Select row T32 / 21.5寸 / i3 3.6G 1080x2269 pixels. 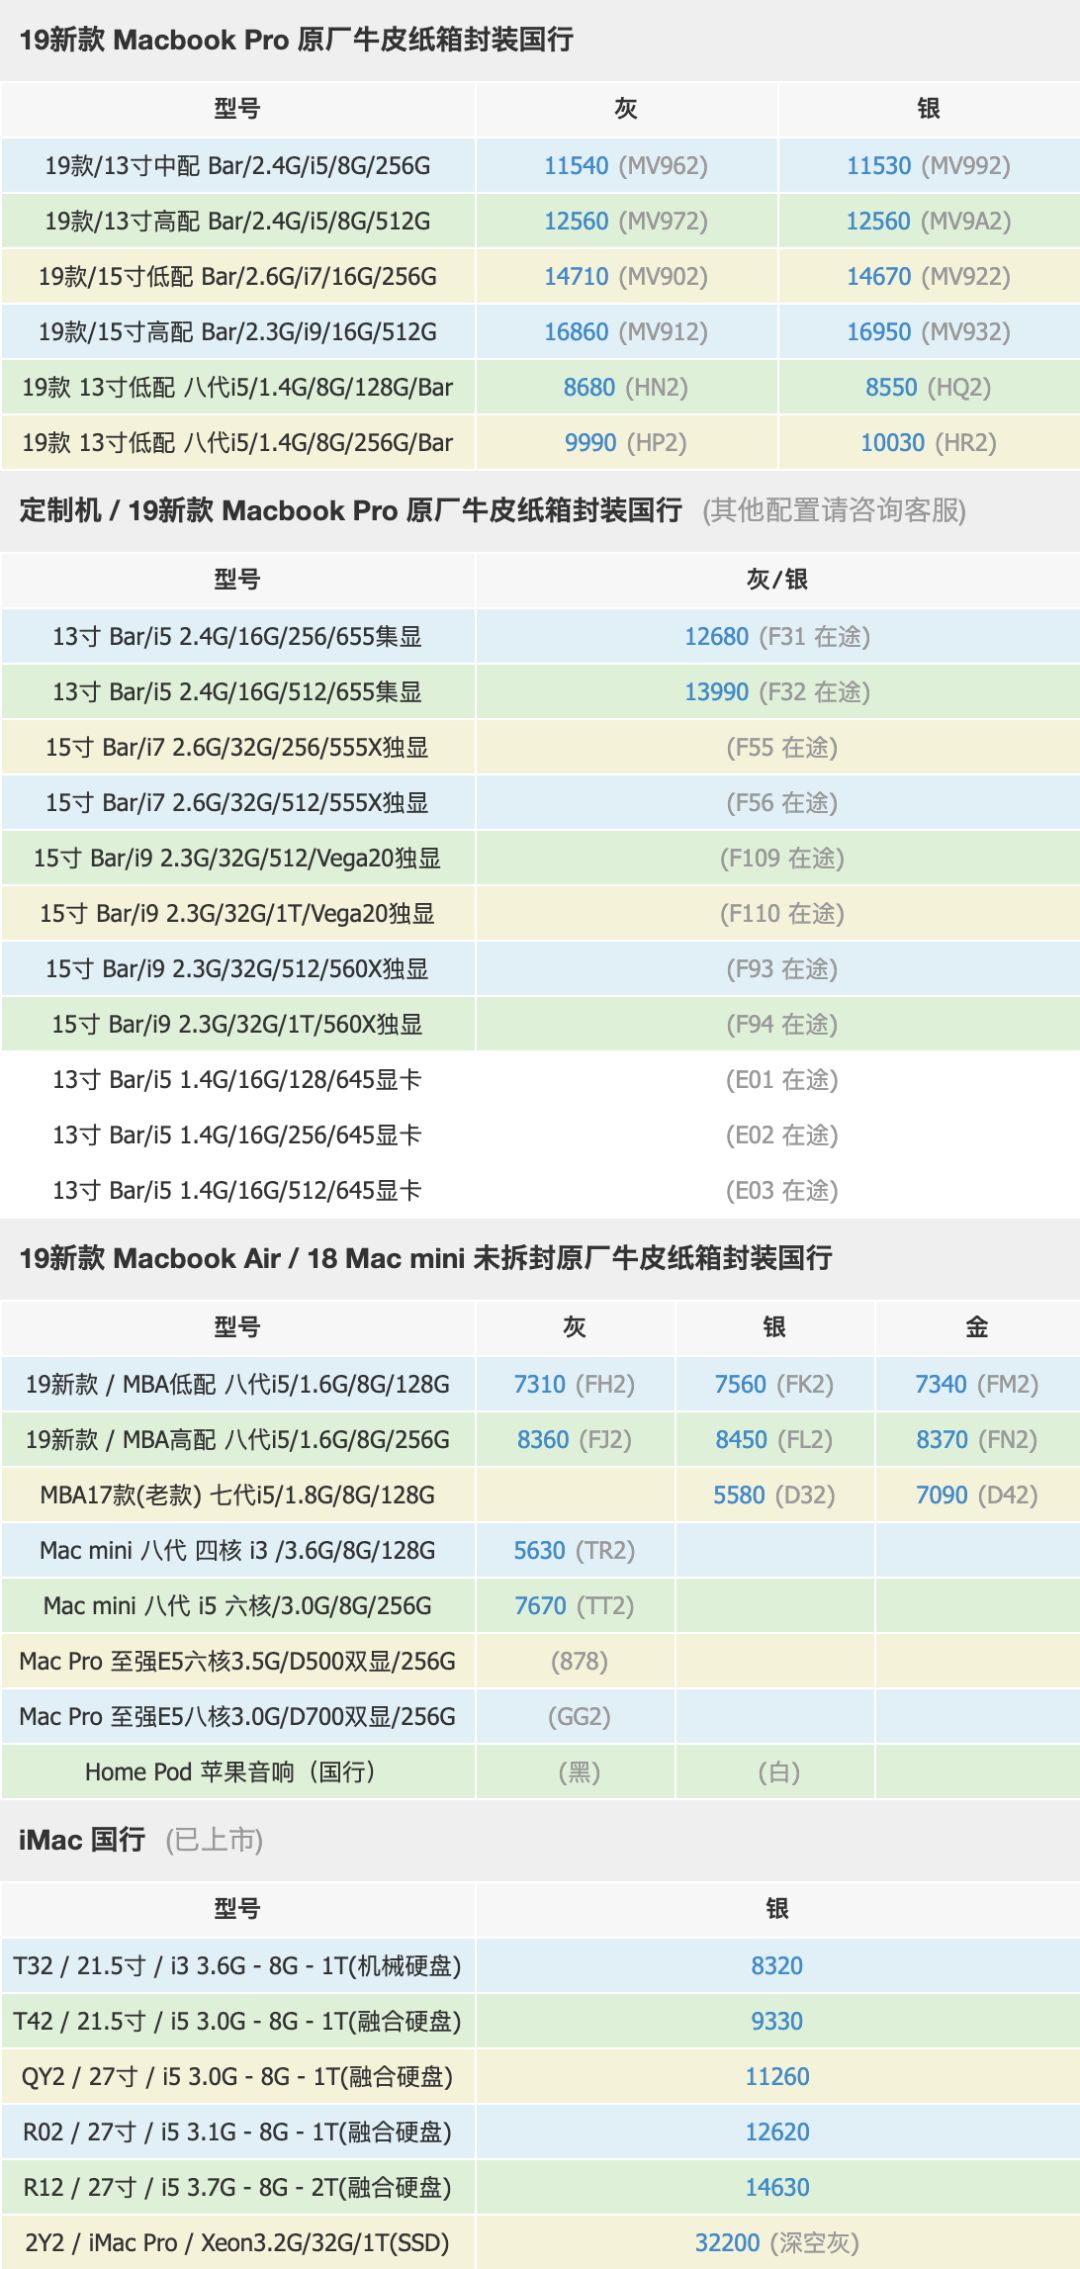click(x=540, y=1966)
